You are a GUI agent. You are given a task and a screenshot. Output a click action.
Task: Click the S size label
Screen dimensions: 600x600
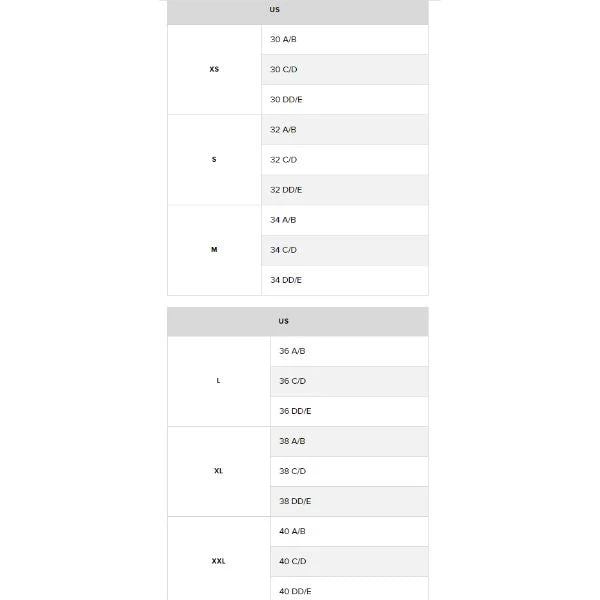tap(214, 160)
